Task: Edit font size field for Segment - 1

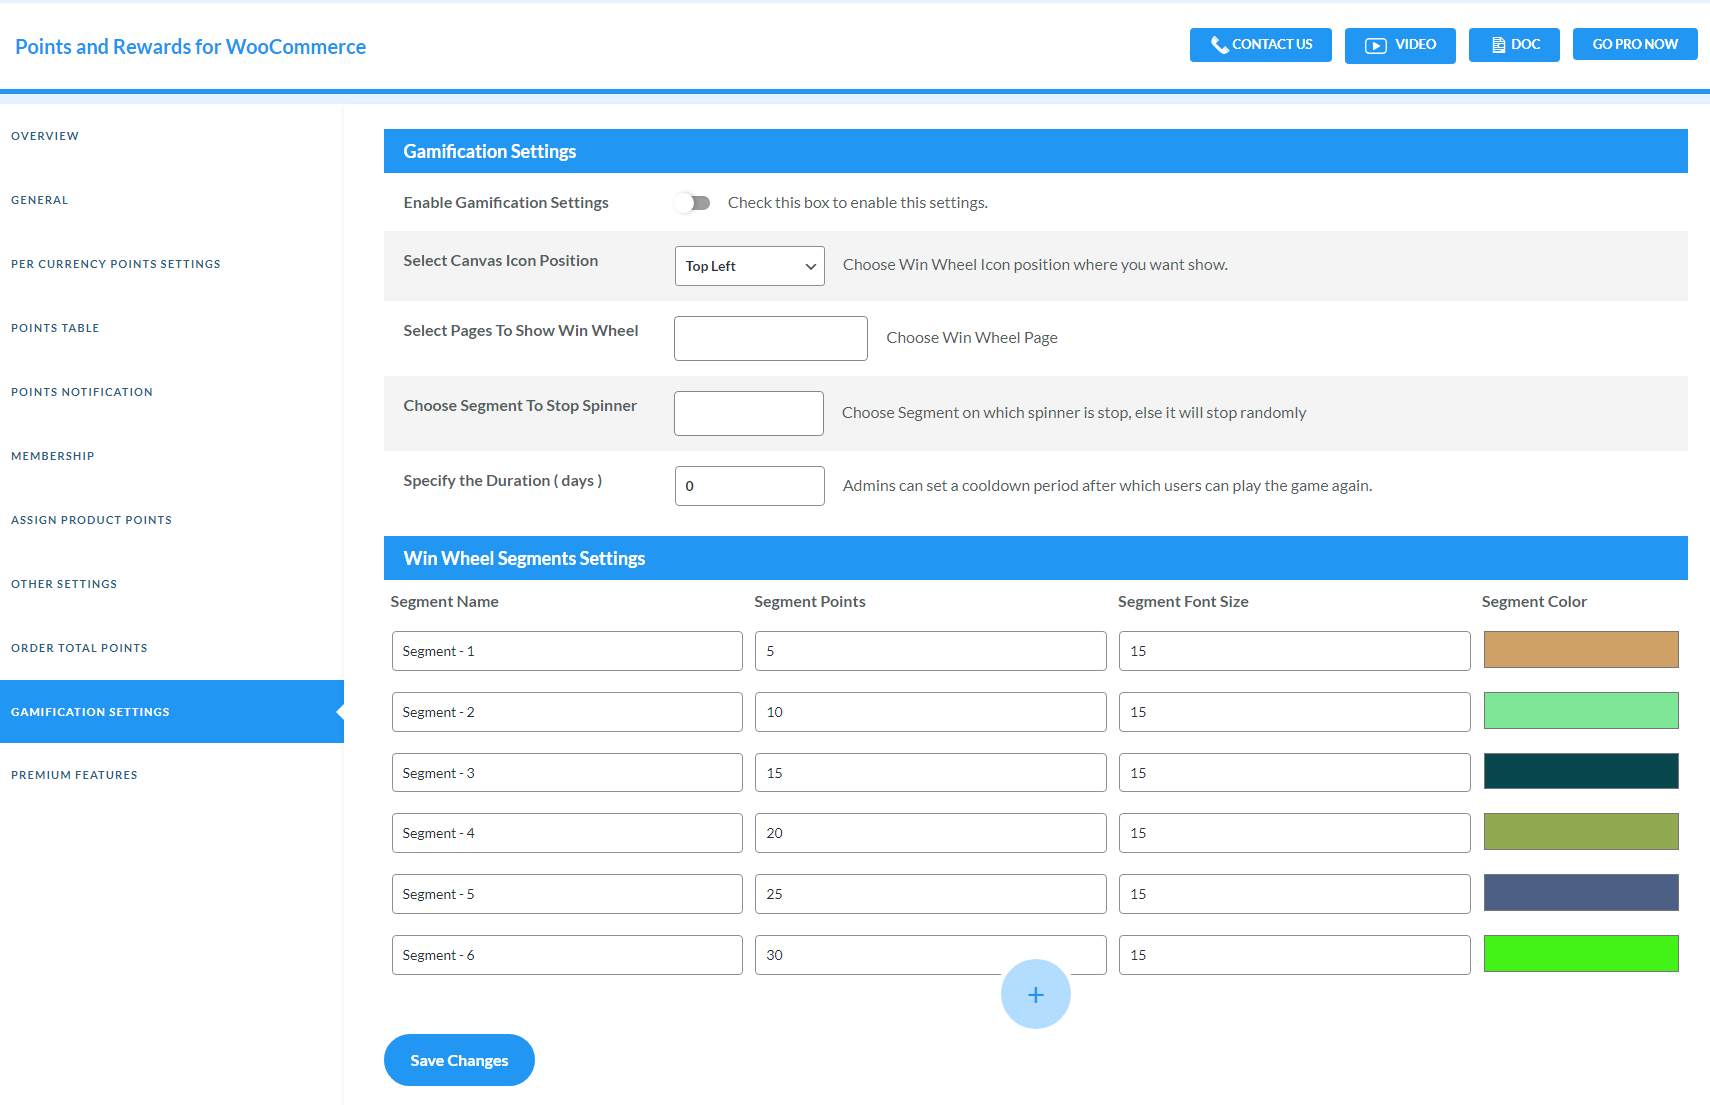Action: click(1295, 651)
